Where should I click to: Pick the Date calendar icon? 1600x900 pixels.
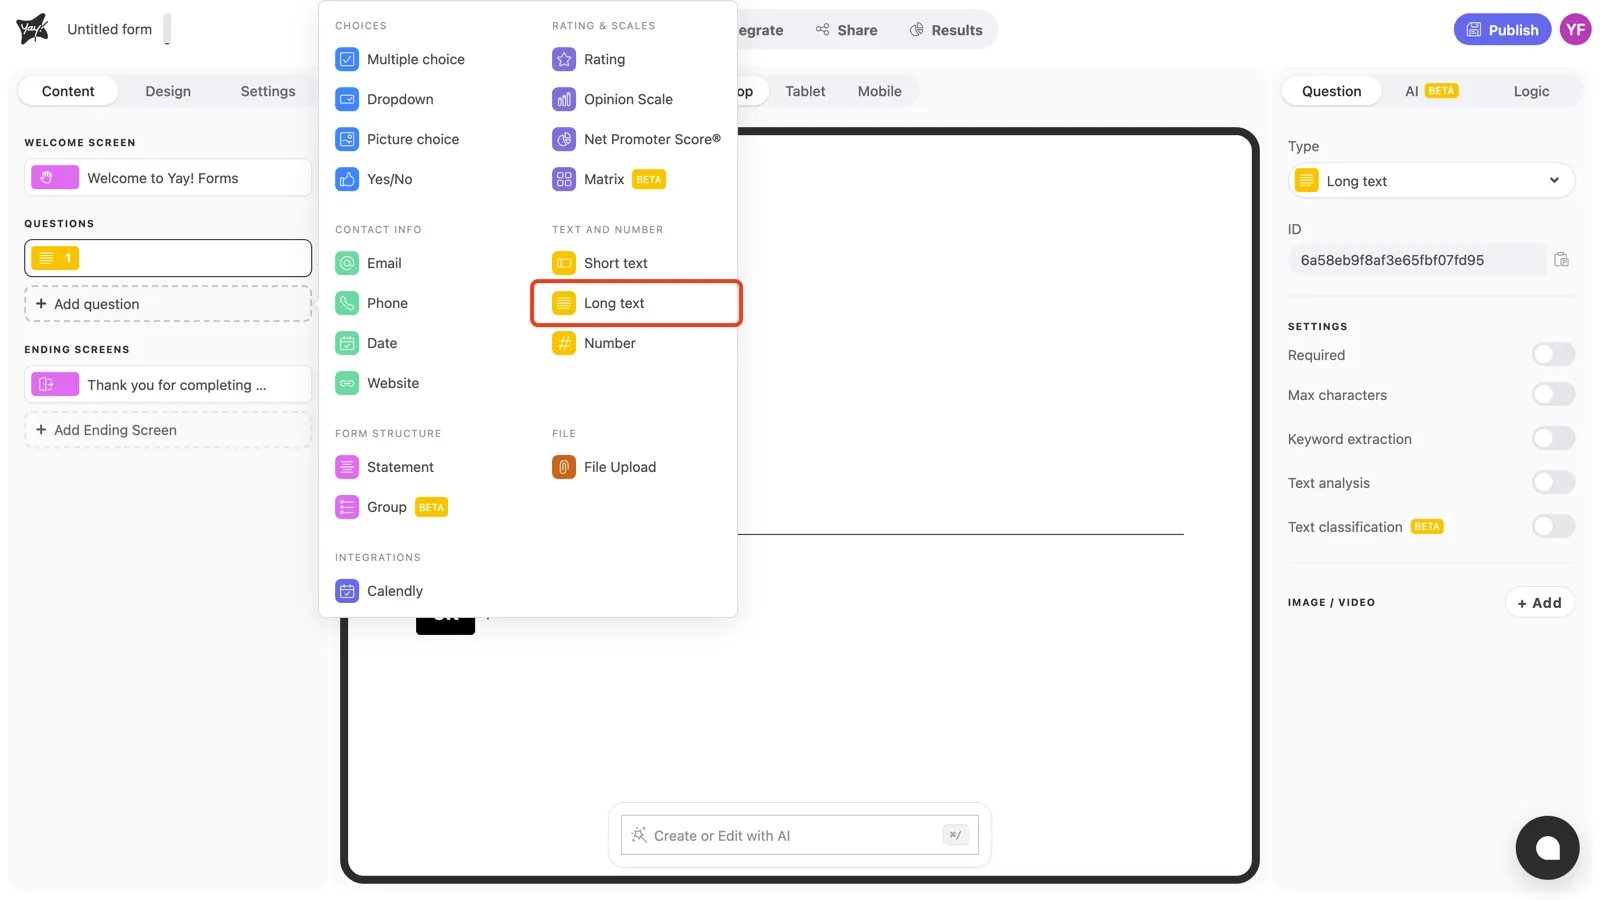click(347, 343)
